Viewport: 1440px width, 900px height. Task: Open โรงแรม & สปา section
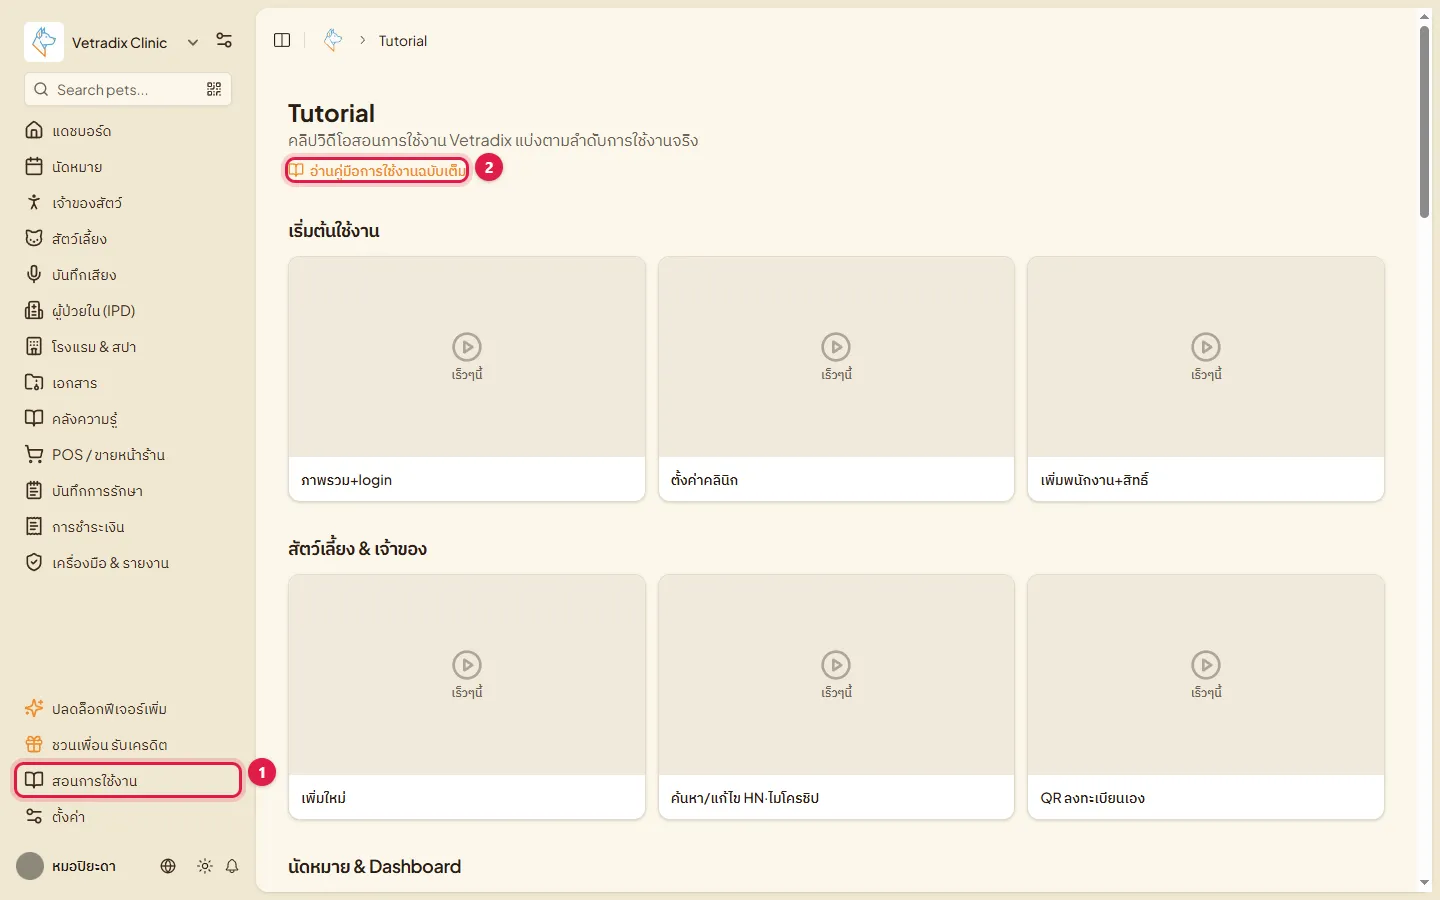pos(128,347)
